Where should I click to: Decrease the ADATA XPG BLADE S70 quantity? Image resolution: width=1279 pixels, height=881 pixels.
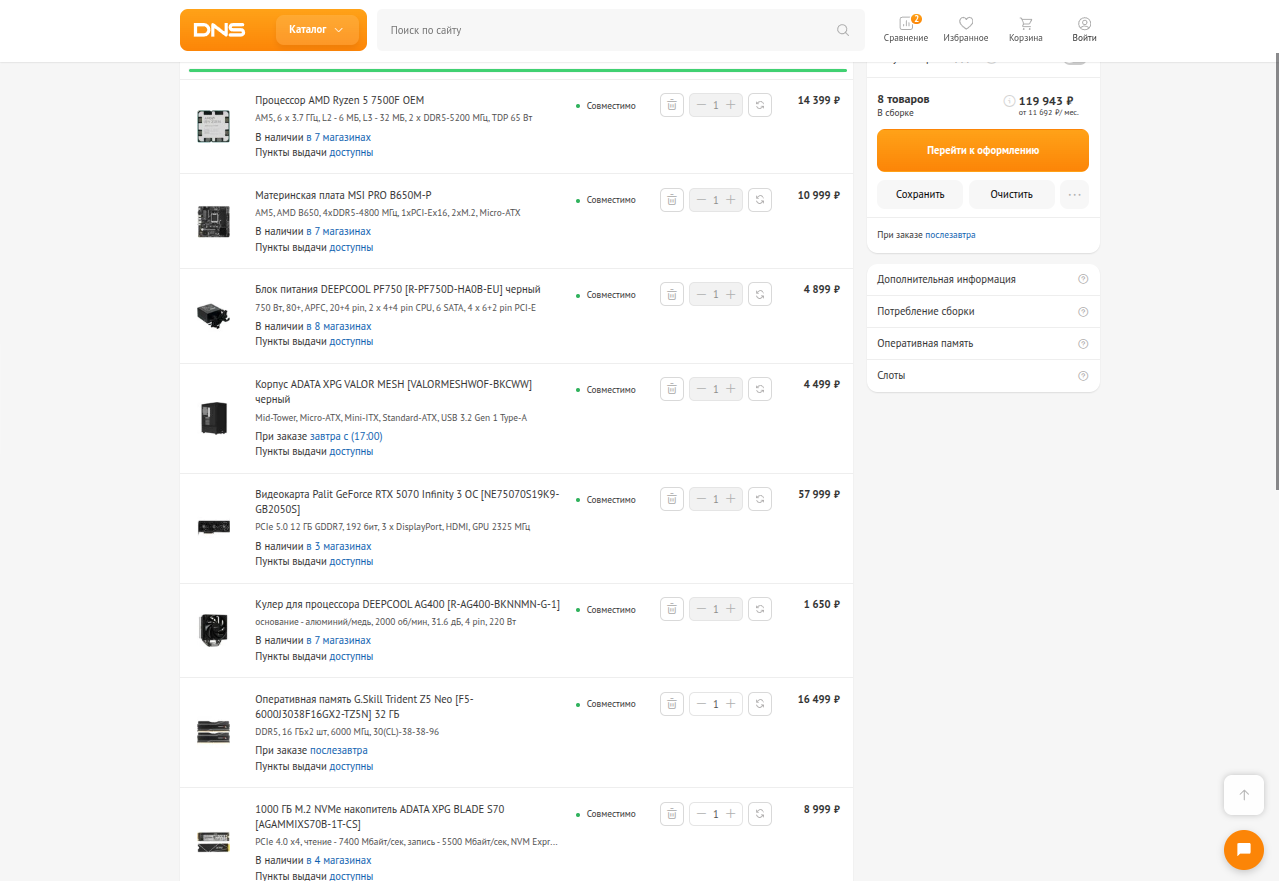[x=701, y=814]
